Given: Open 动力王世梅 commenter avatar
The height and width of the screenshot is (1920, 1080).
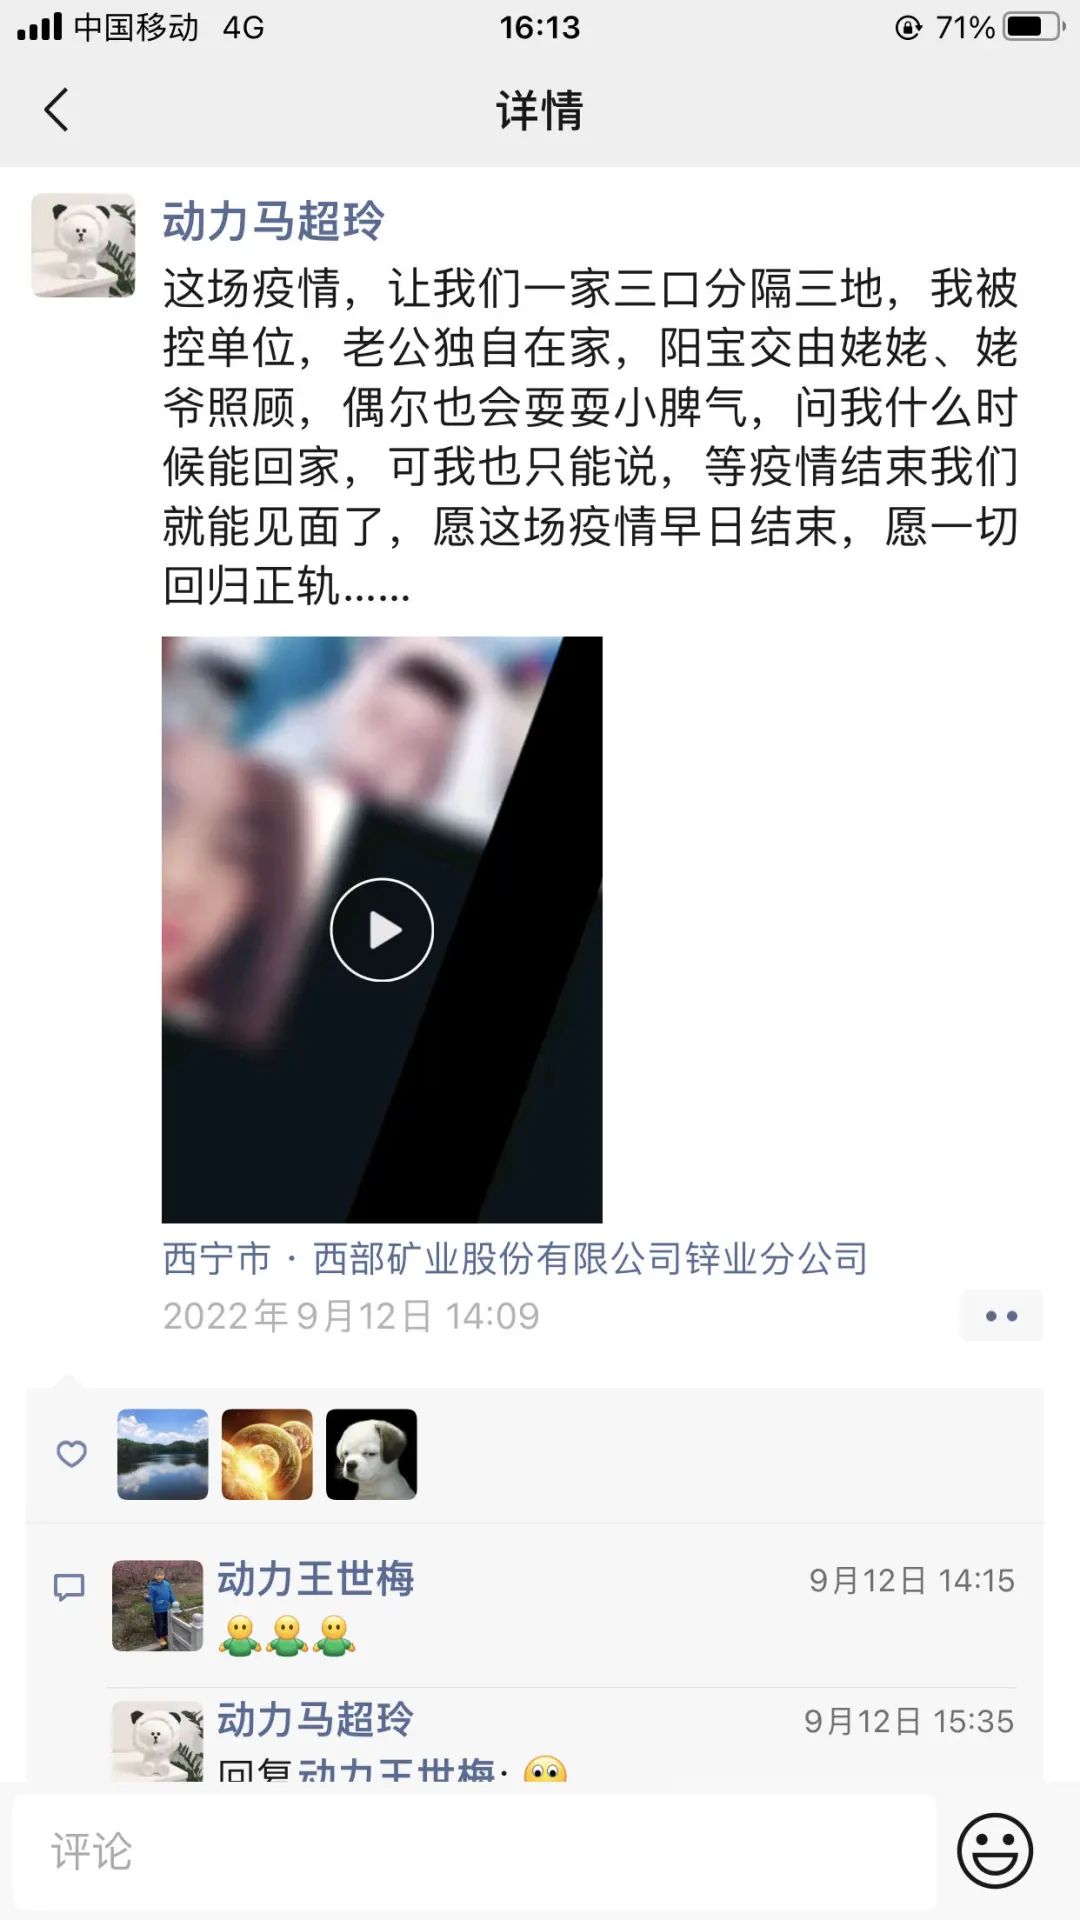Looking at the screenshot, I should (157, 1605).
